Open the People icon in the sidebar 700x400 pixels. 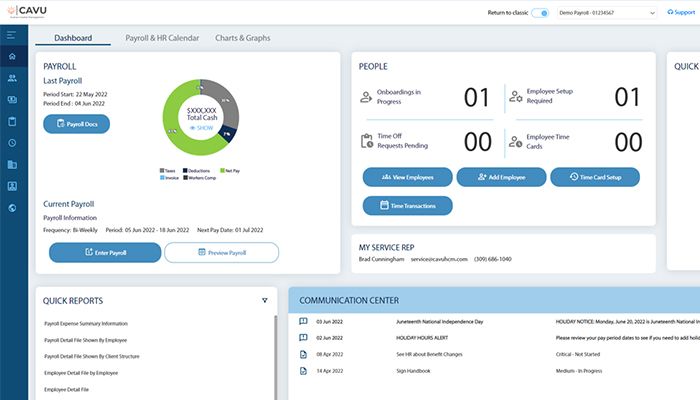pos(11,78)
